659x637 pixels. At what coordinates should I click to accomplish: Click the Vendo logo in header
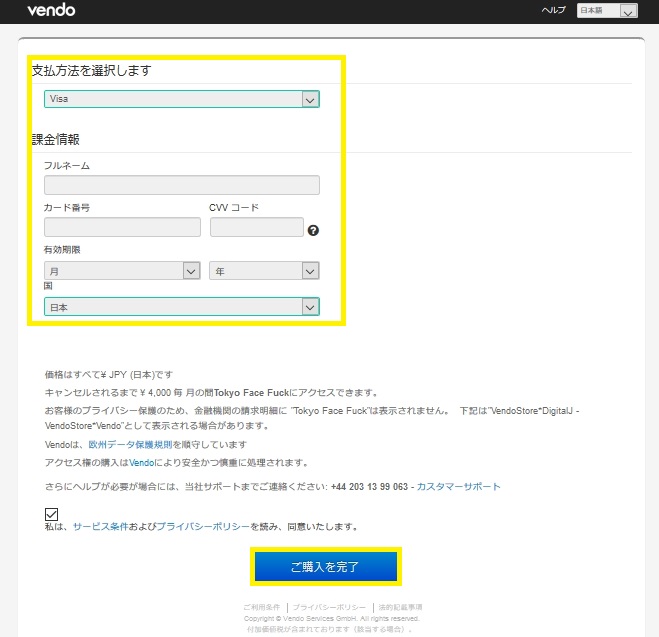point(51,11)
